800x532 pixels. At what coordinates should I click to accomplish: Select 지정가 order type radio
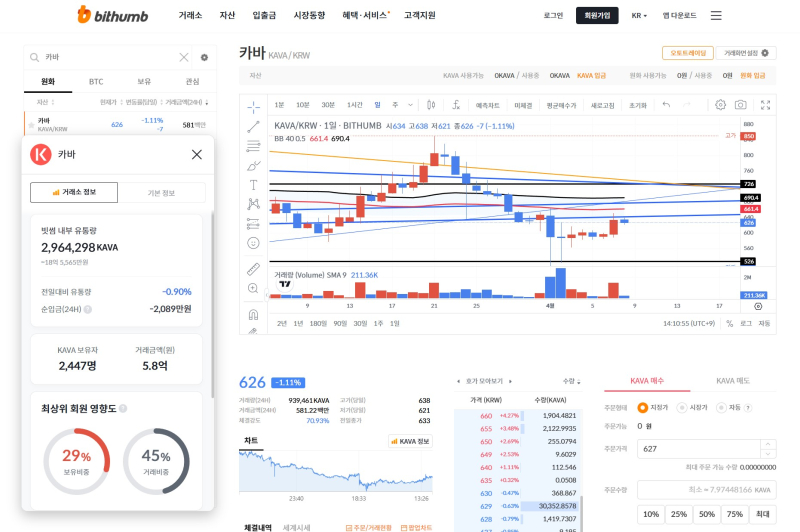coord(642,408)
